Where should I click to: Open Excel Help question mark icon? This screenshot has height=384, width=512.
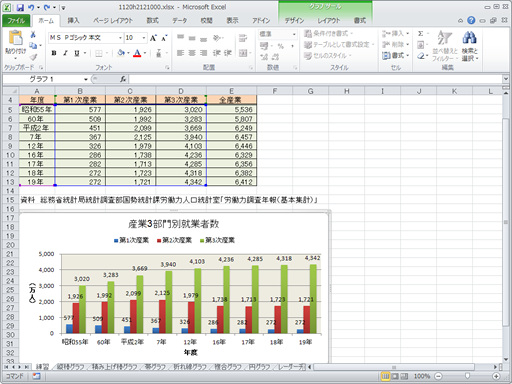[471, 20]
